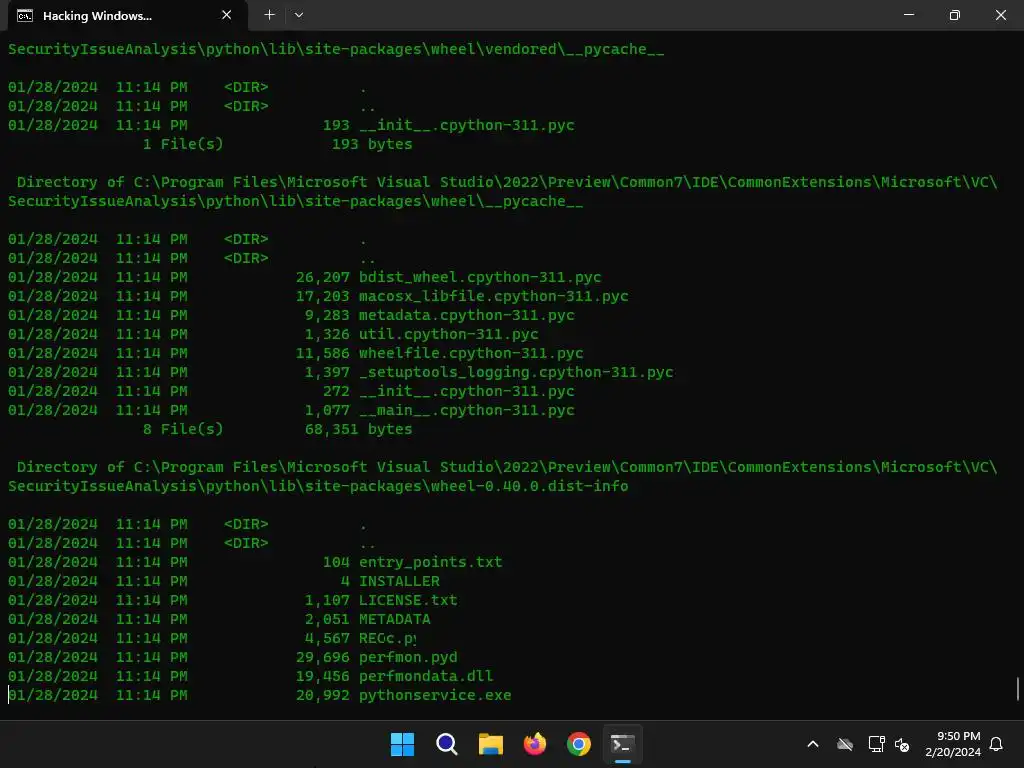1024x768 pixels.
Task: Minimize the terminal window
Action: (x=908, y=15)
